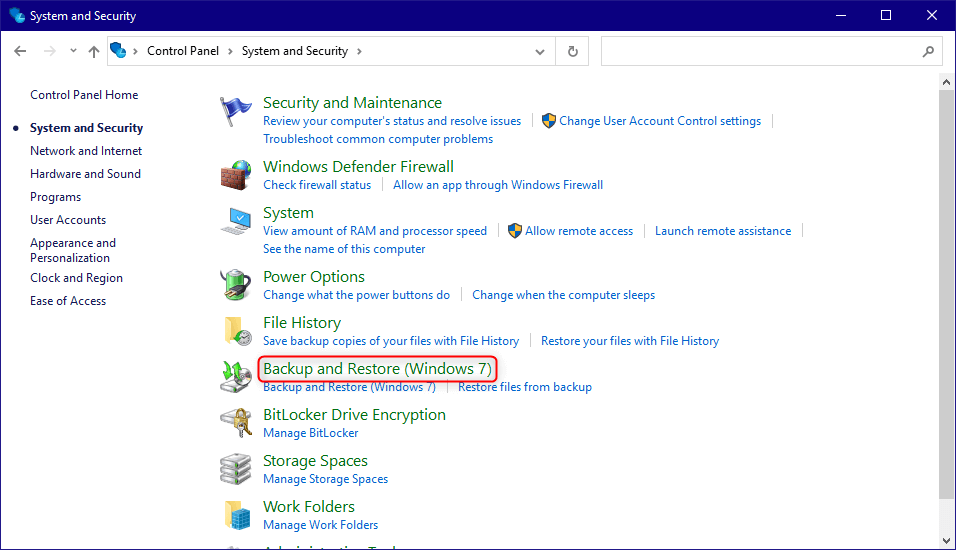Open Change when the computer sleeps

pos(563,295)
